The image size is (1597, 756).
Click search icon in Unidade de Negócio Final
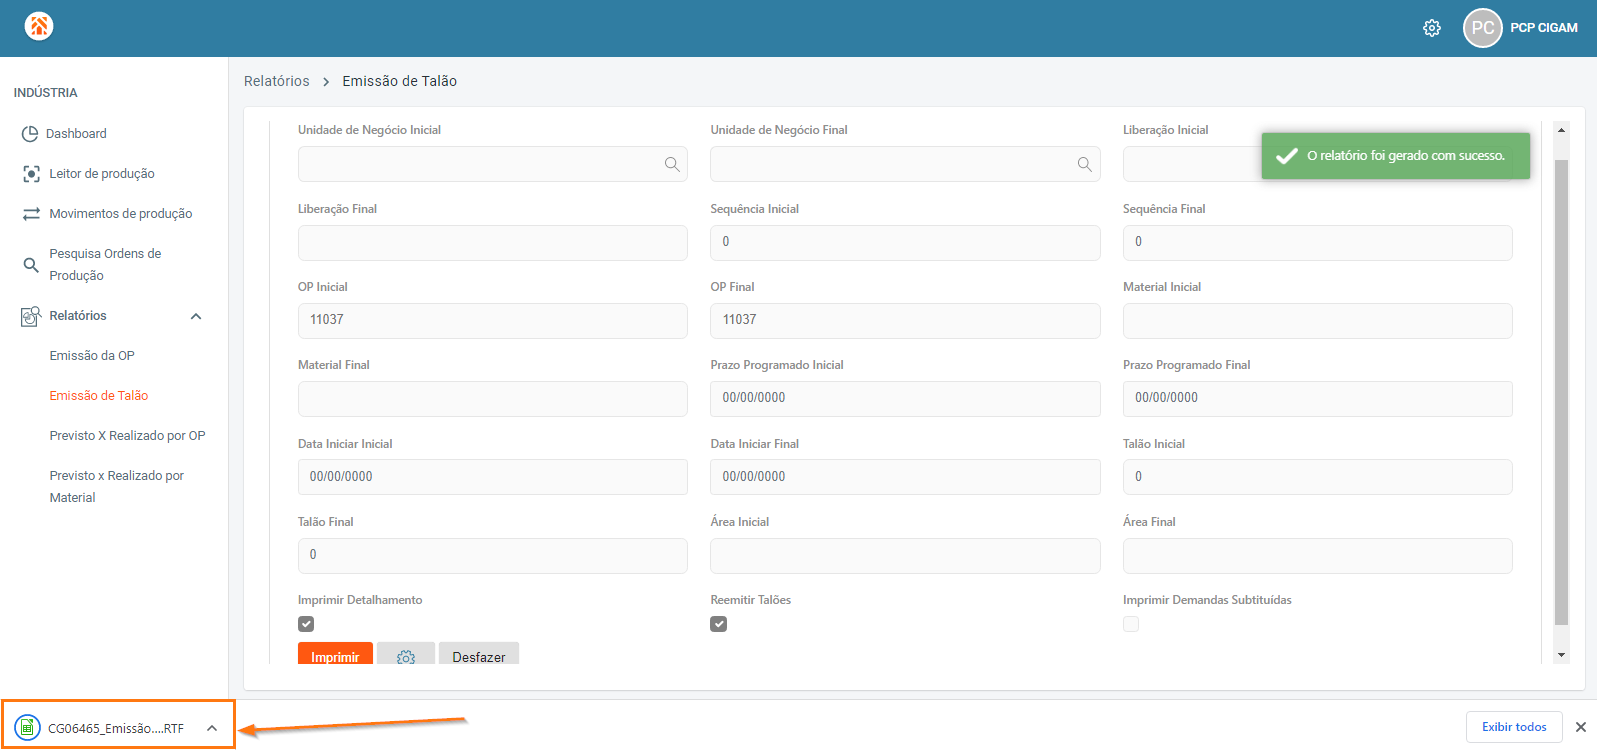click(x=1084, y=164)
